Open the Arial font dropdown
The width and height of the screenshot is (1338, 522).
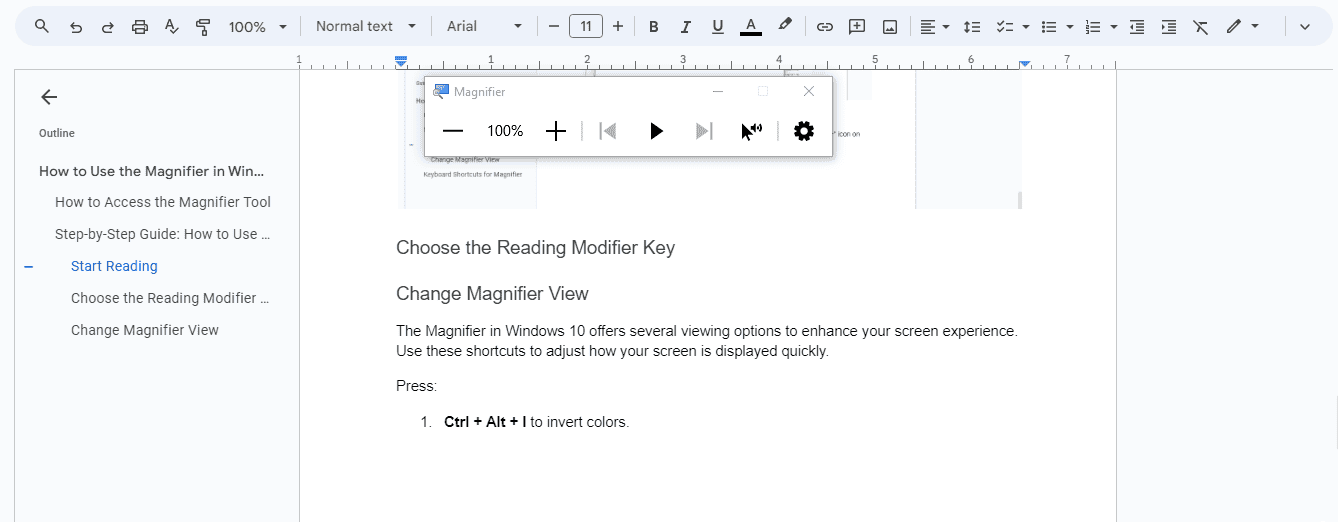(x=484, y=27)
